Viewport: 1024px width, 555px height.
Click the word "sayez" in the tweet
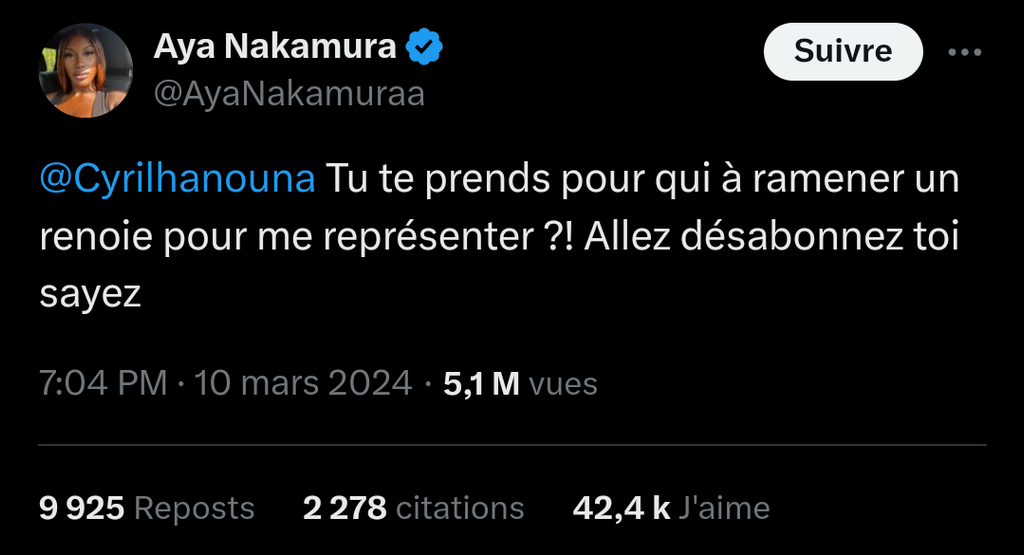point(93,292)
